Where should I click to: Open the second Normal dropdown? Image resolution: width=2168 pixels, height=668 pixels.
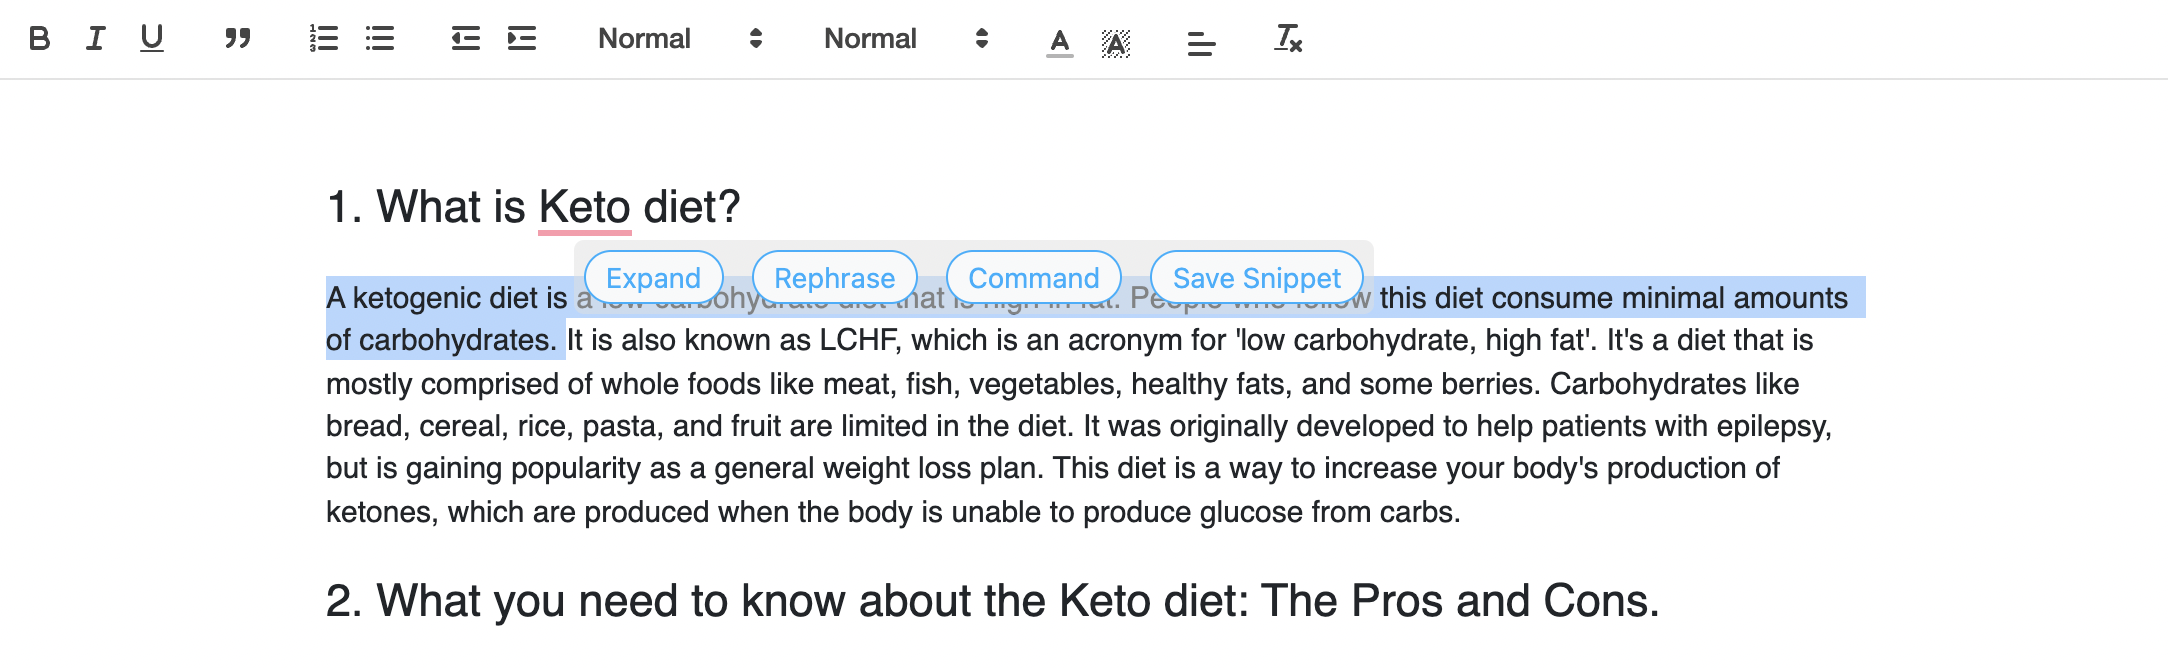[x=906, y=39]
